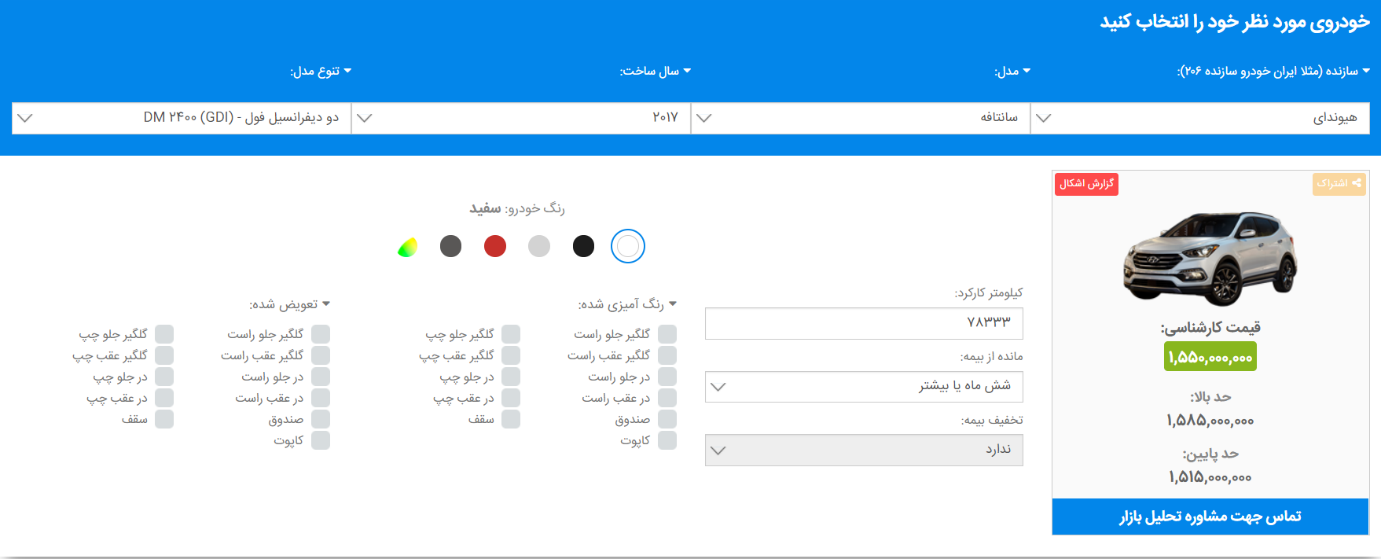Click the white Hyundai Santa Fe car image
The height and width of the screenshot is (559, 1381).
click(1209, 258)
